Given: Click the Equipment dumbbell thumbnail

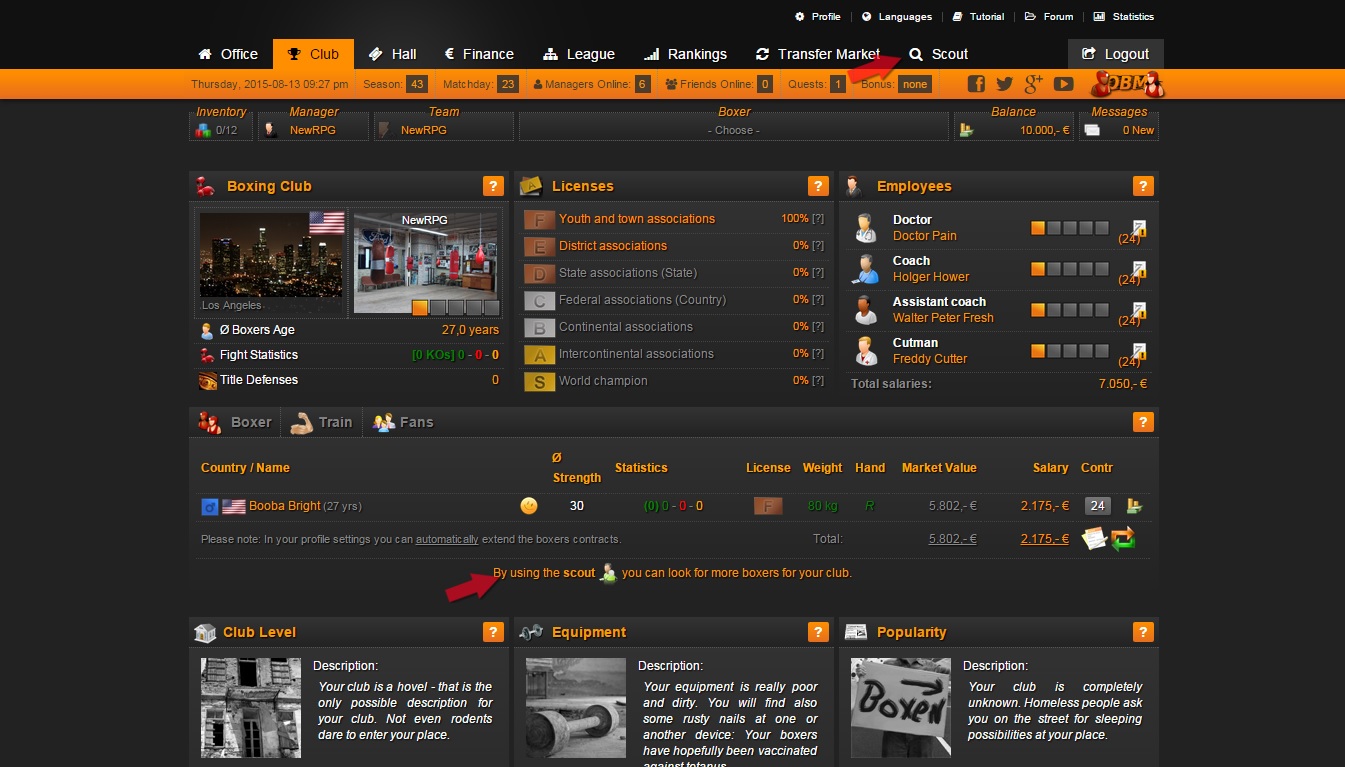Looking at the screenshot, I should [576, 707].
